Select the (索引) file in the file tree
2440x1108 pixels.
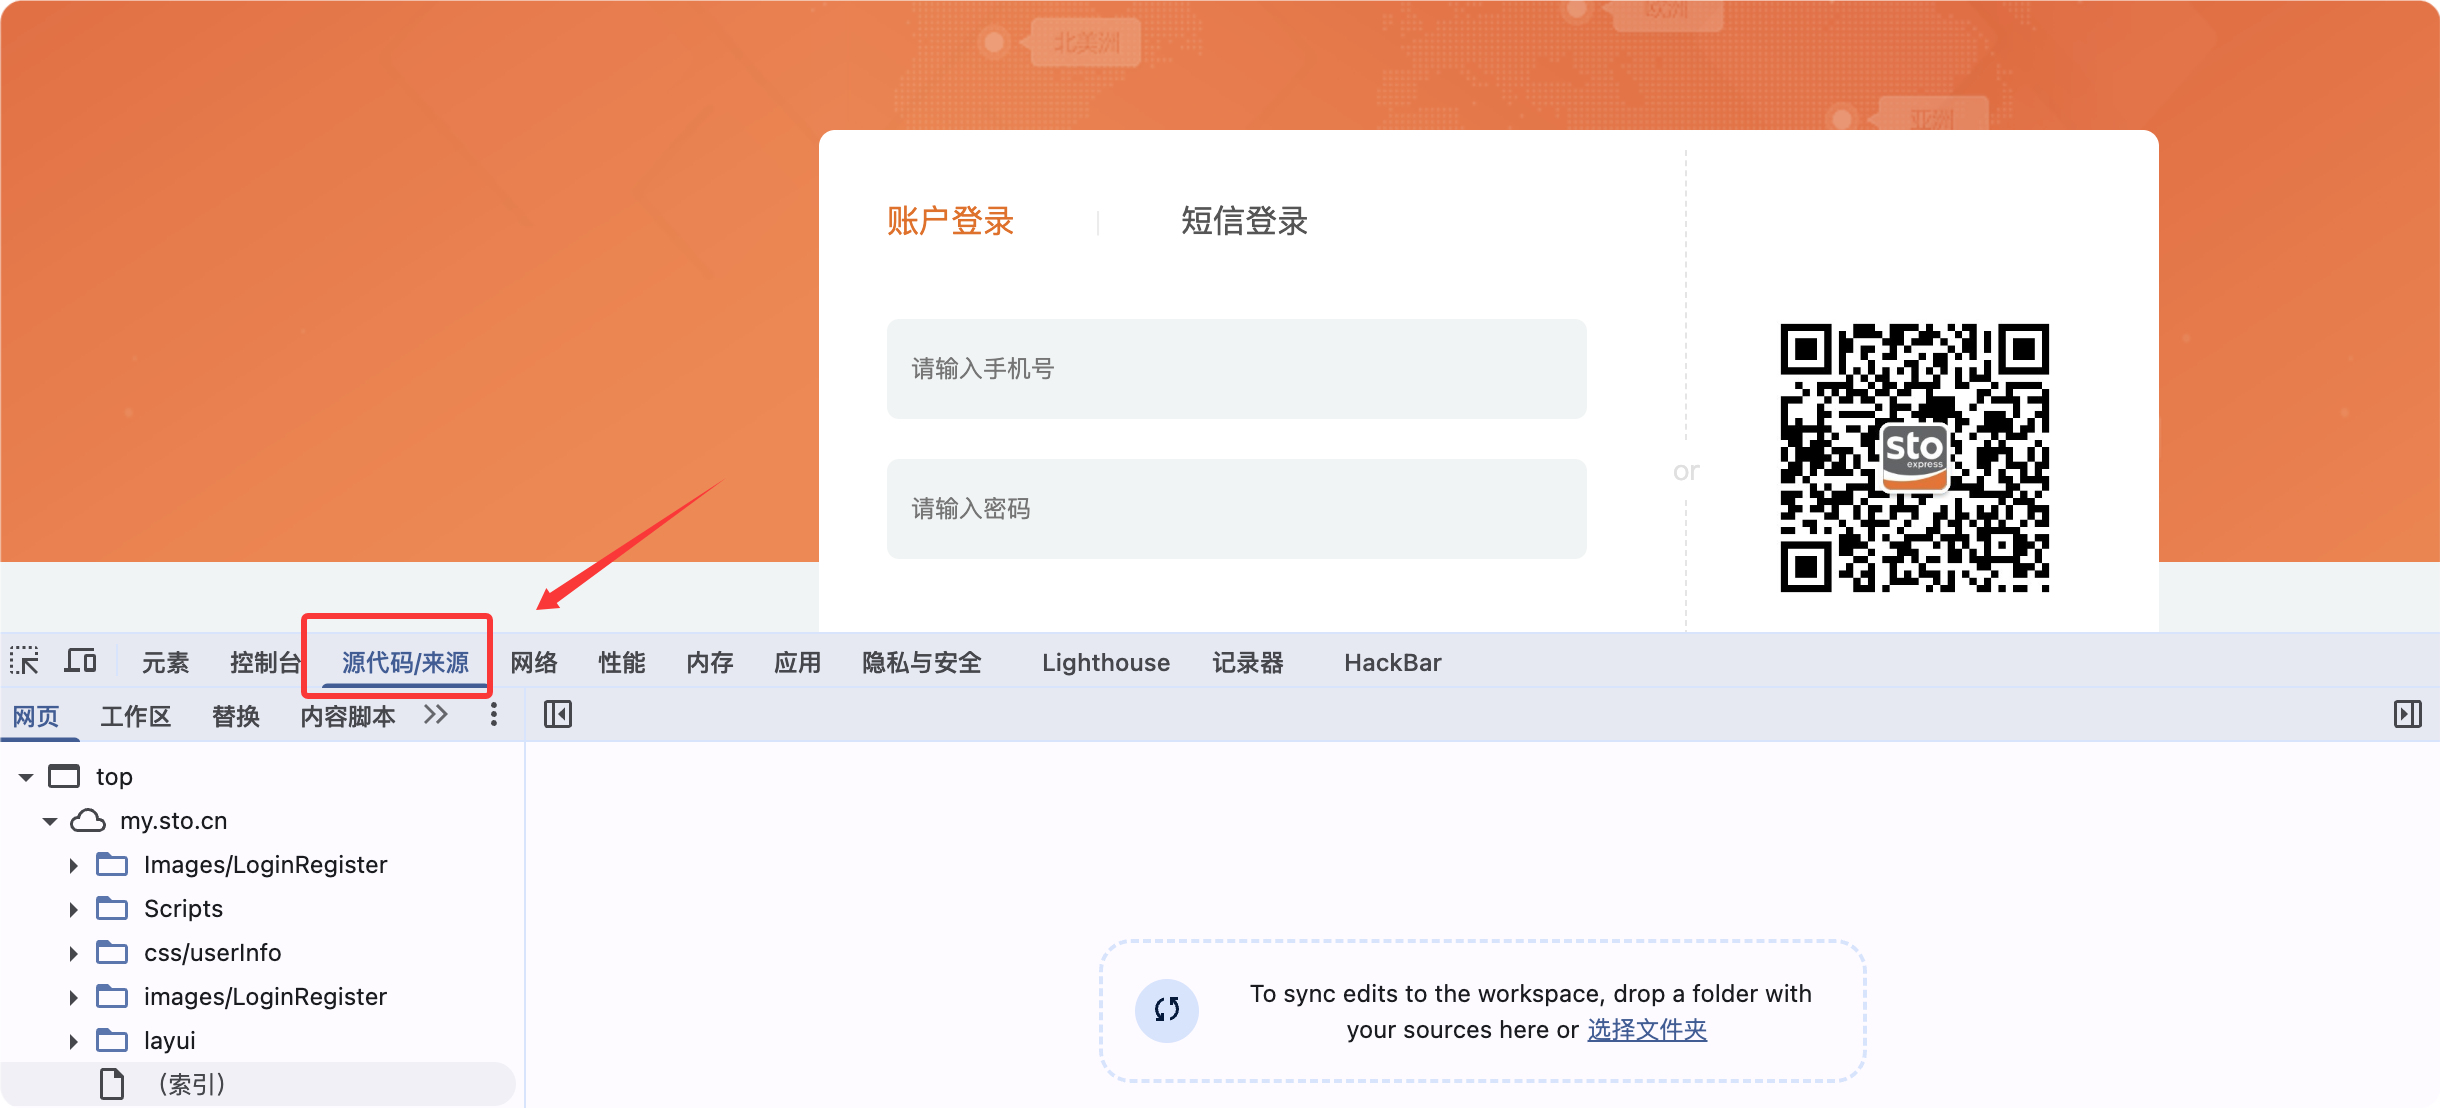click(x=193, y=1084)
